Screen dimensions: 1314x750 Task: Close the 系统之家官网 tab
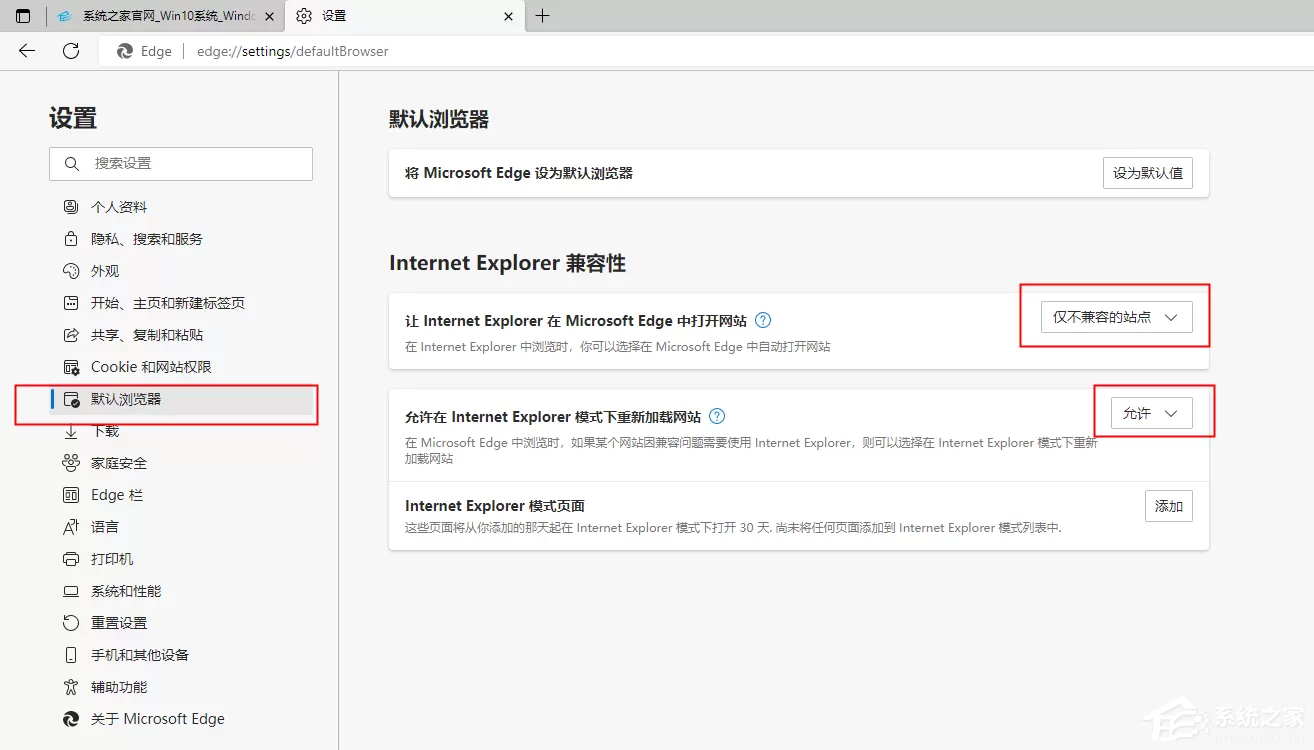click(x=269, y=16)
